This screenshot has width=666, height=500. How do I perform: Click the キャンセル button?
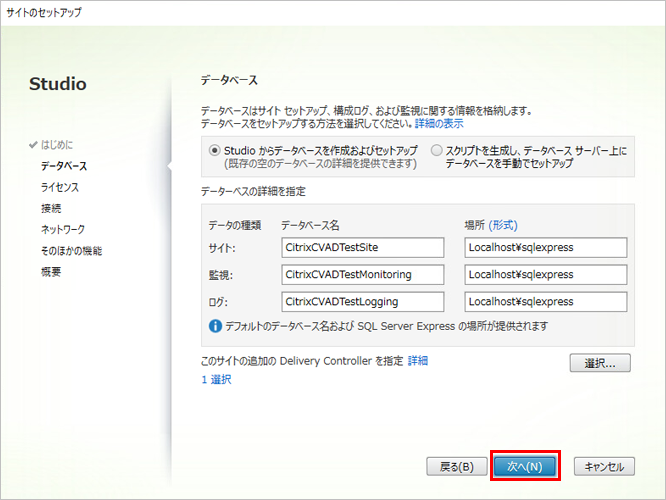coord(603,466)
